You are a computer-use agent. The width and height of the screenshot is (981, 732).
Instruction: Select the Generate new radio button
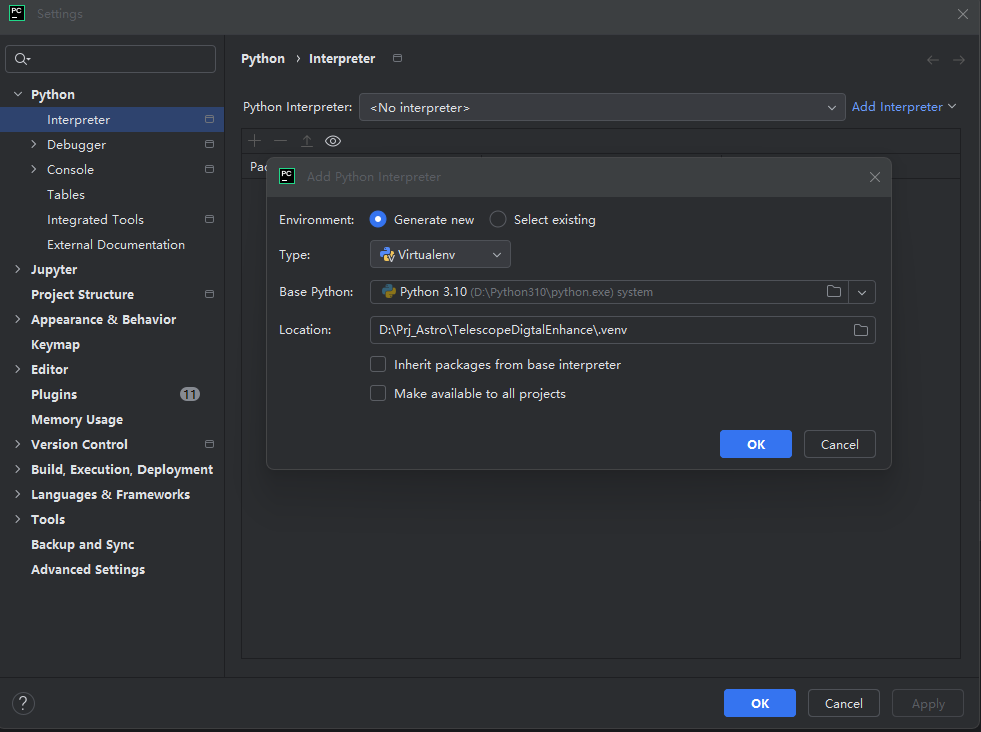pyautogui.click(x=378, y=219)
